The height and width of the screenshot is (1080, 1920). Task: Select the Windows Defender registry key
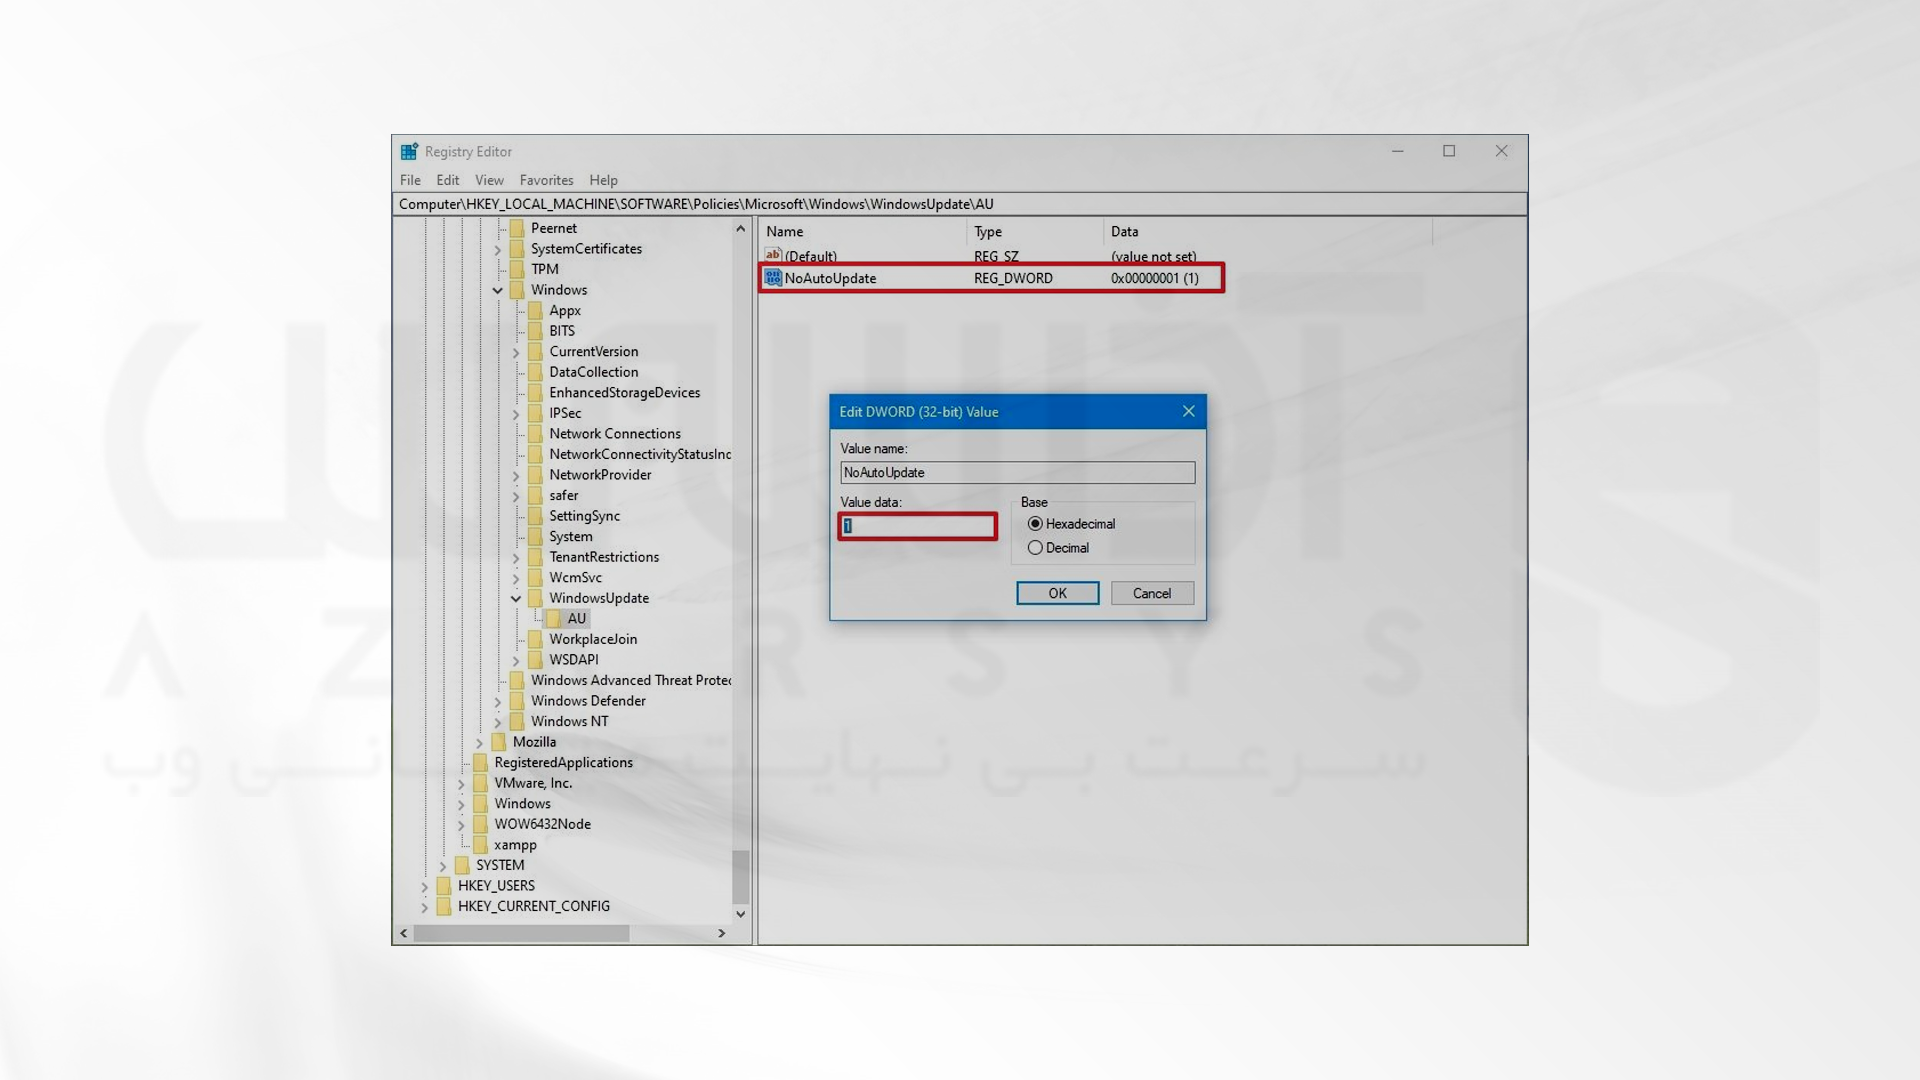click(585, 700)
